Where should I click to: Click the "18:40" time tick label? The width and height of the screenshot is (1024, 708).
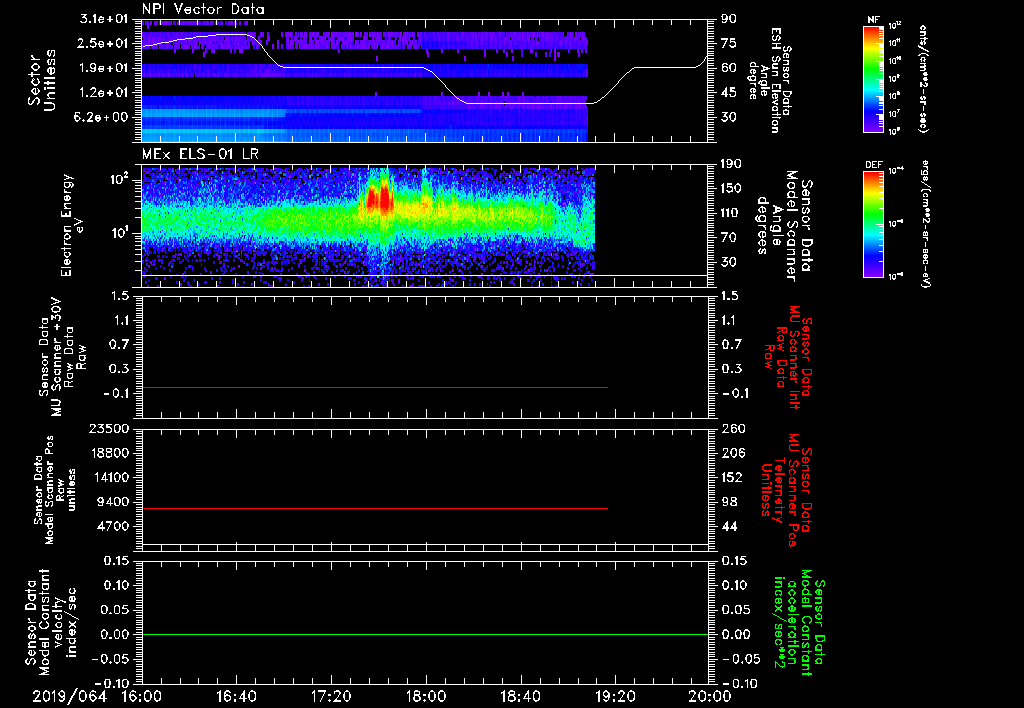click(520, 696)
